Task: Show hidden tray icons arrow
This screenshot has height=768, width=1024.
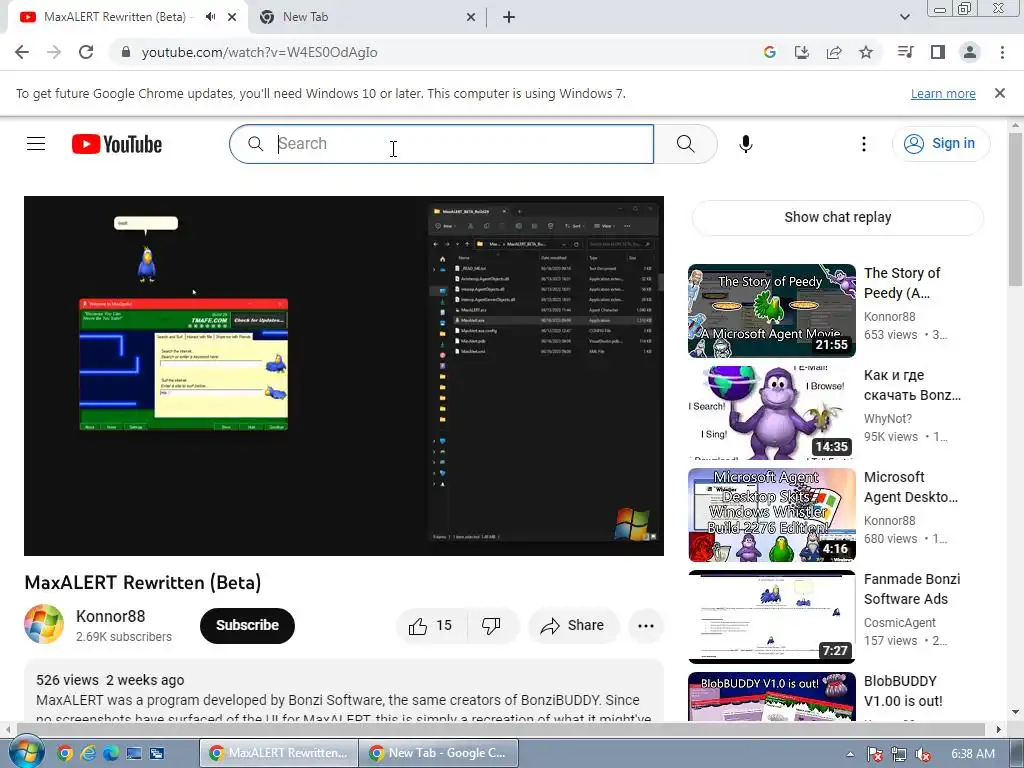Action: pos(850,754)
